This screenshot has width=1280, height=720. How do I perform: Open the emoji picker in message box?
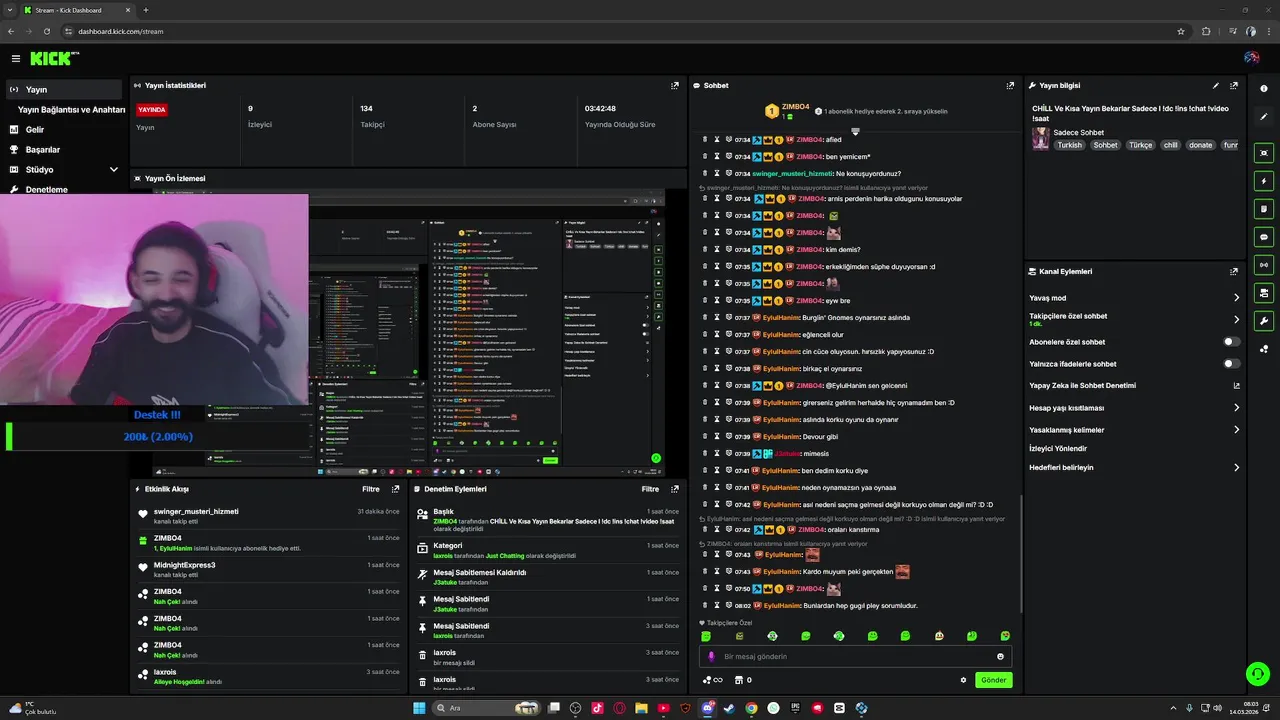[x=1000, y=657]
